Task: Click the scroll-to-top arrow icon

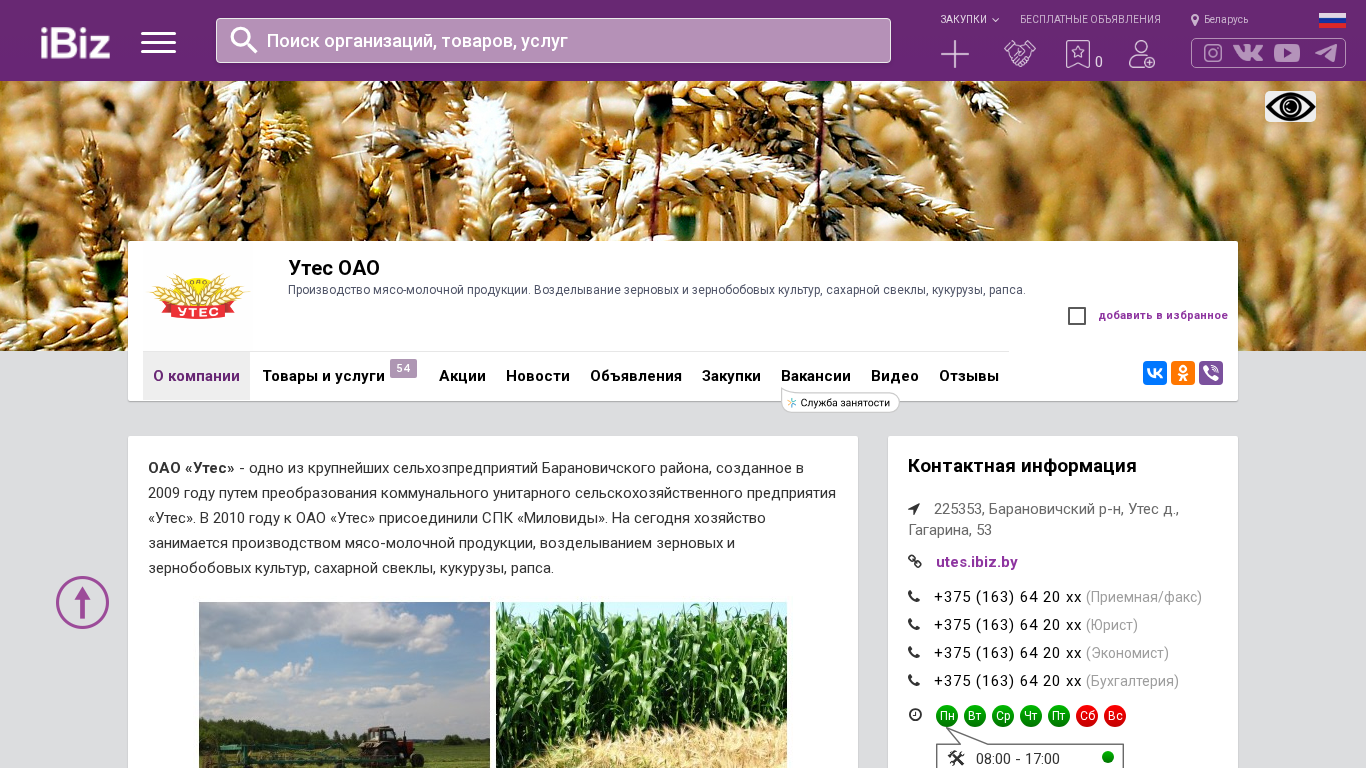Action: [x=82, y=602]
